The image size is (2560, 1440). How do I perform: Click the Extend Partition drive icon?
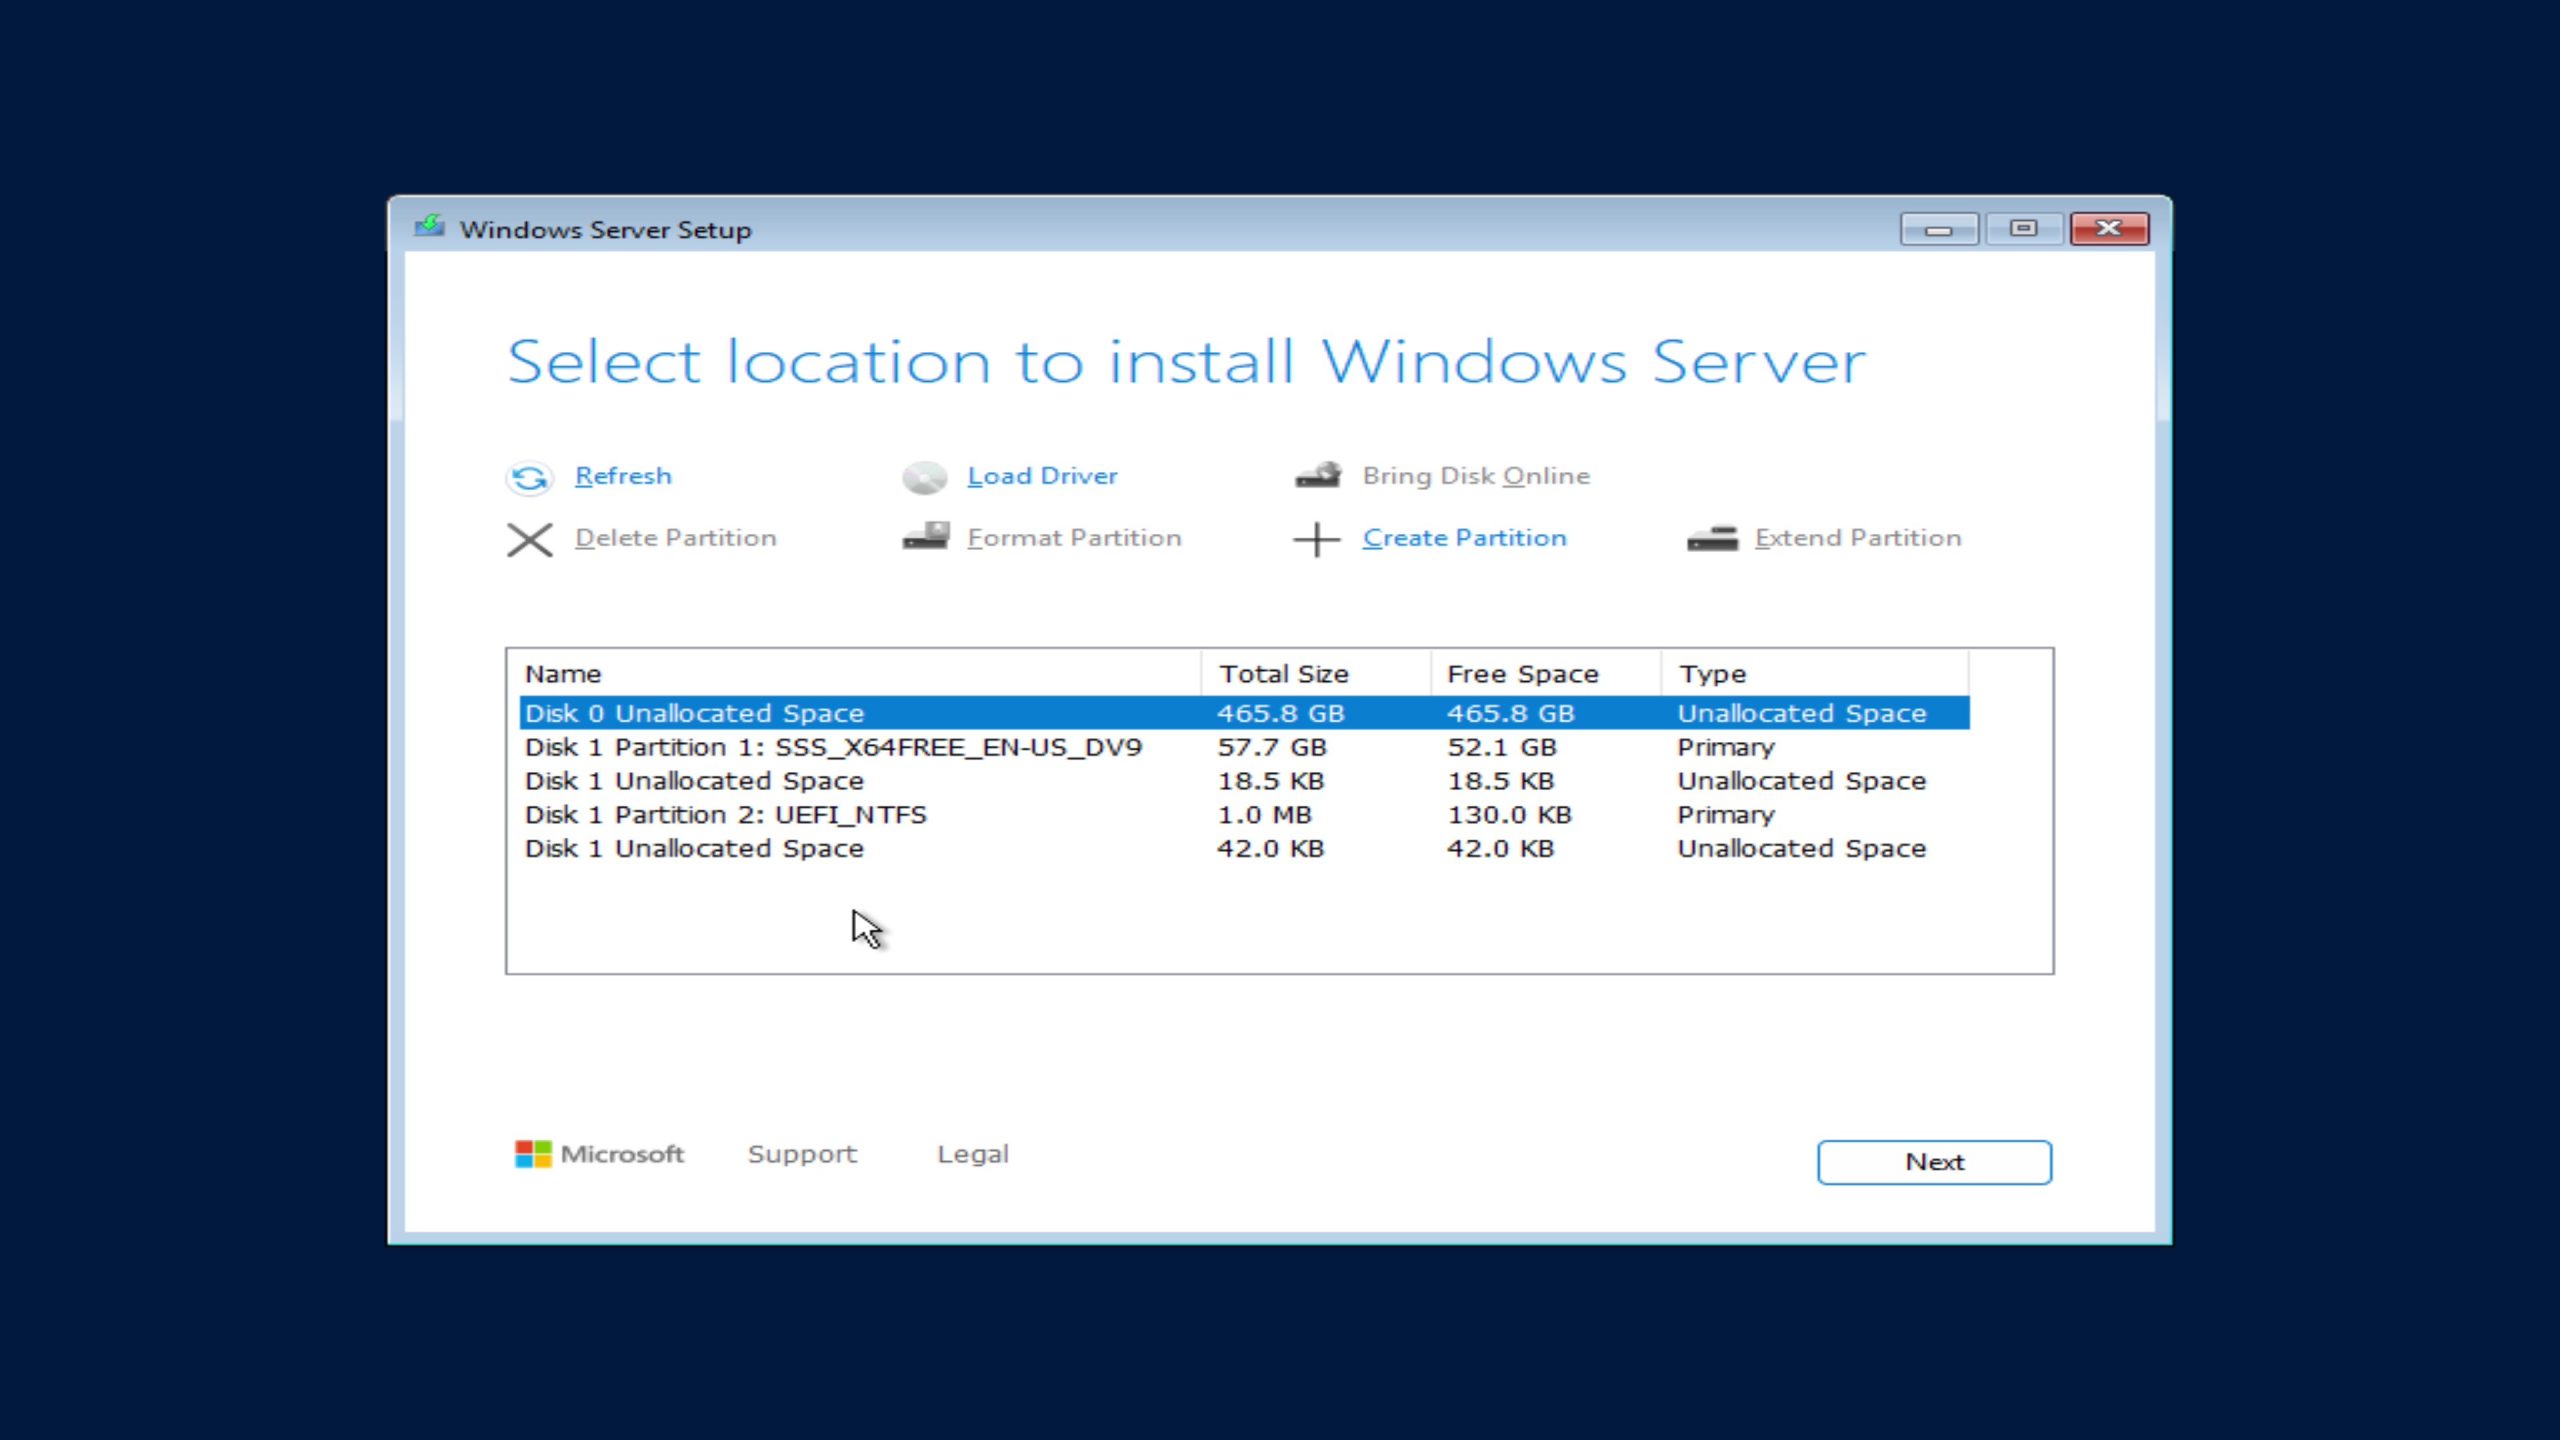click(1713, 537)
